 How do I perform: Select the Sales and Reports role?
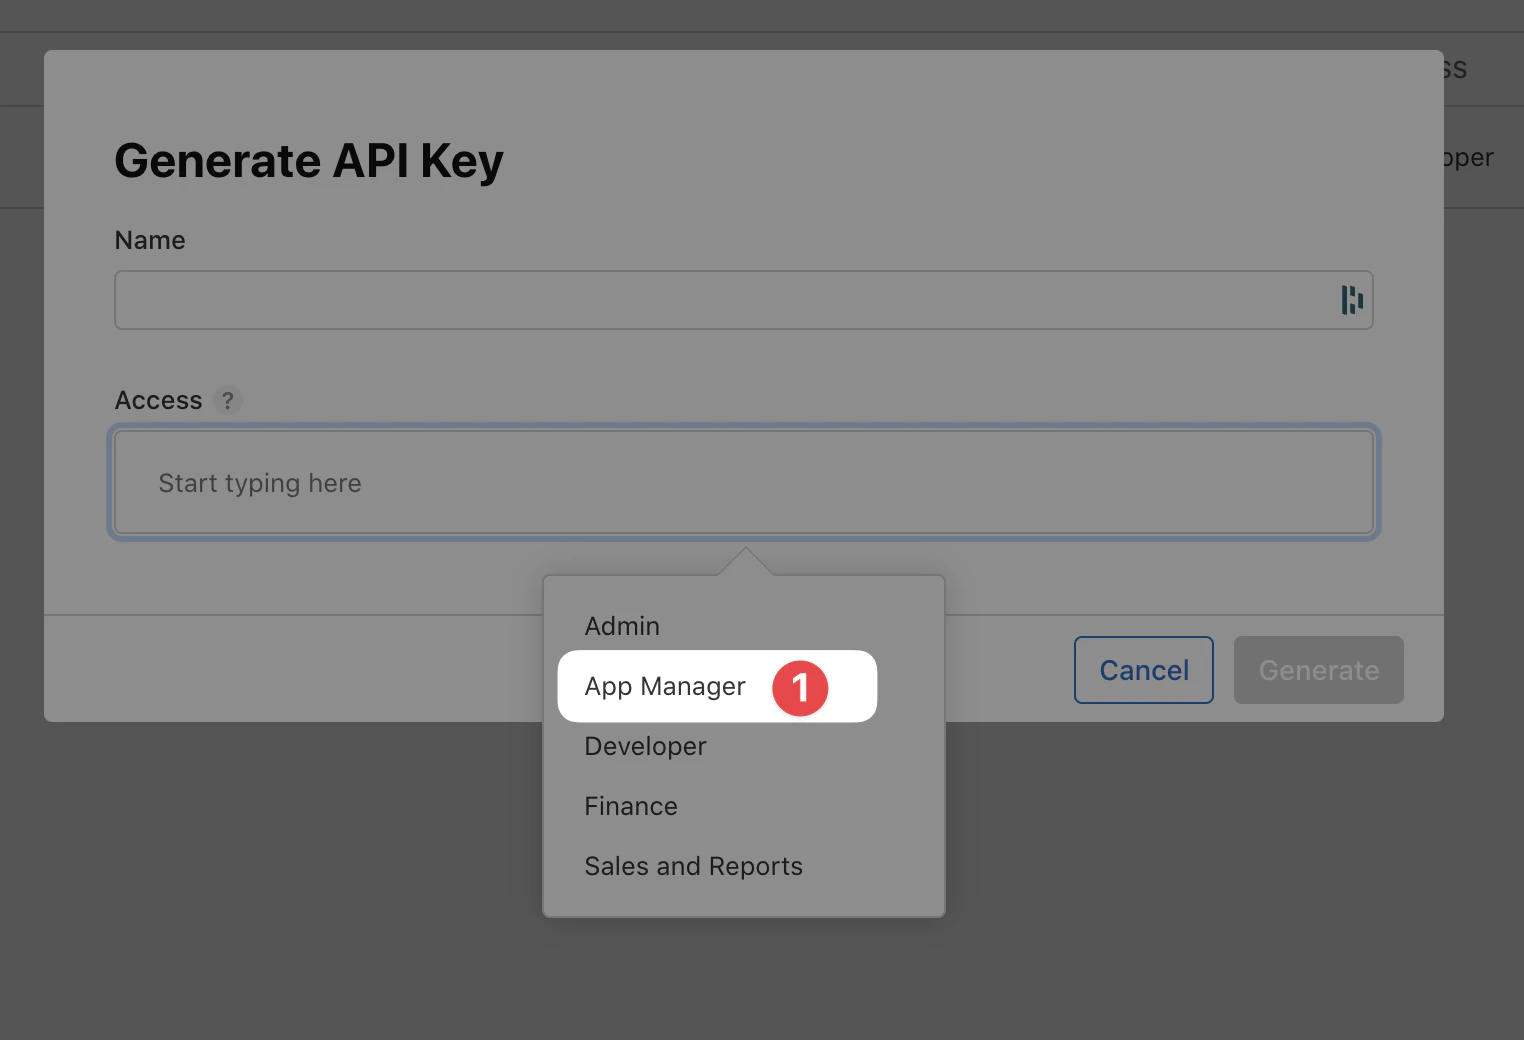tap(693, 866)
